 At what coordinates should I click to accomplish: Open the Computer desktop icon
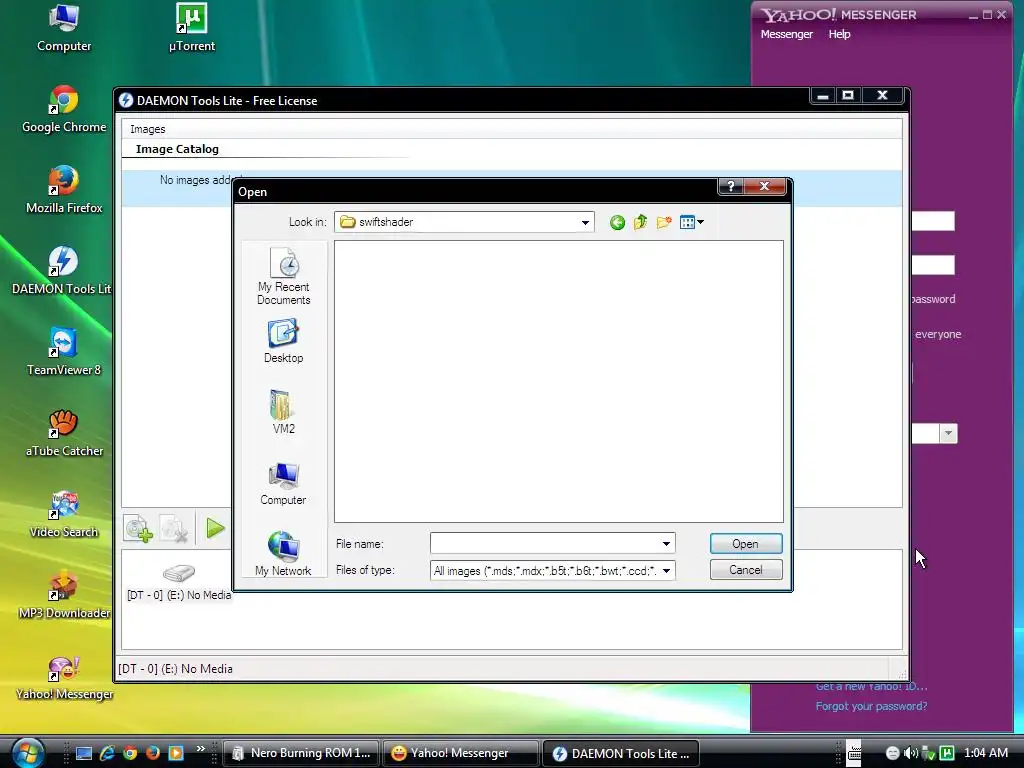coord(64,28)
